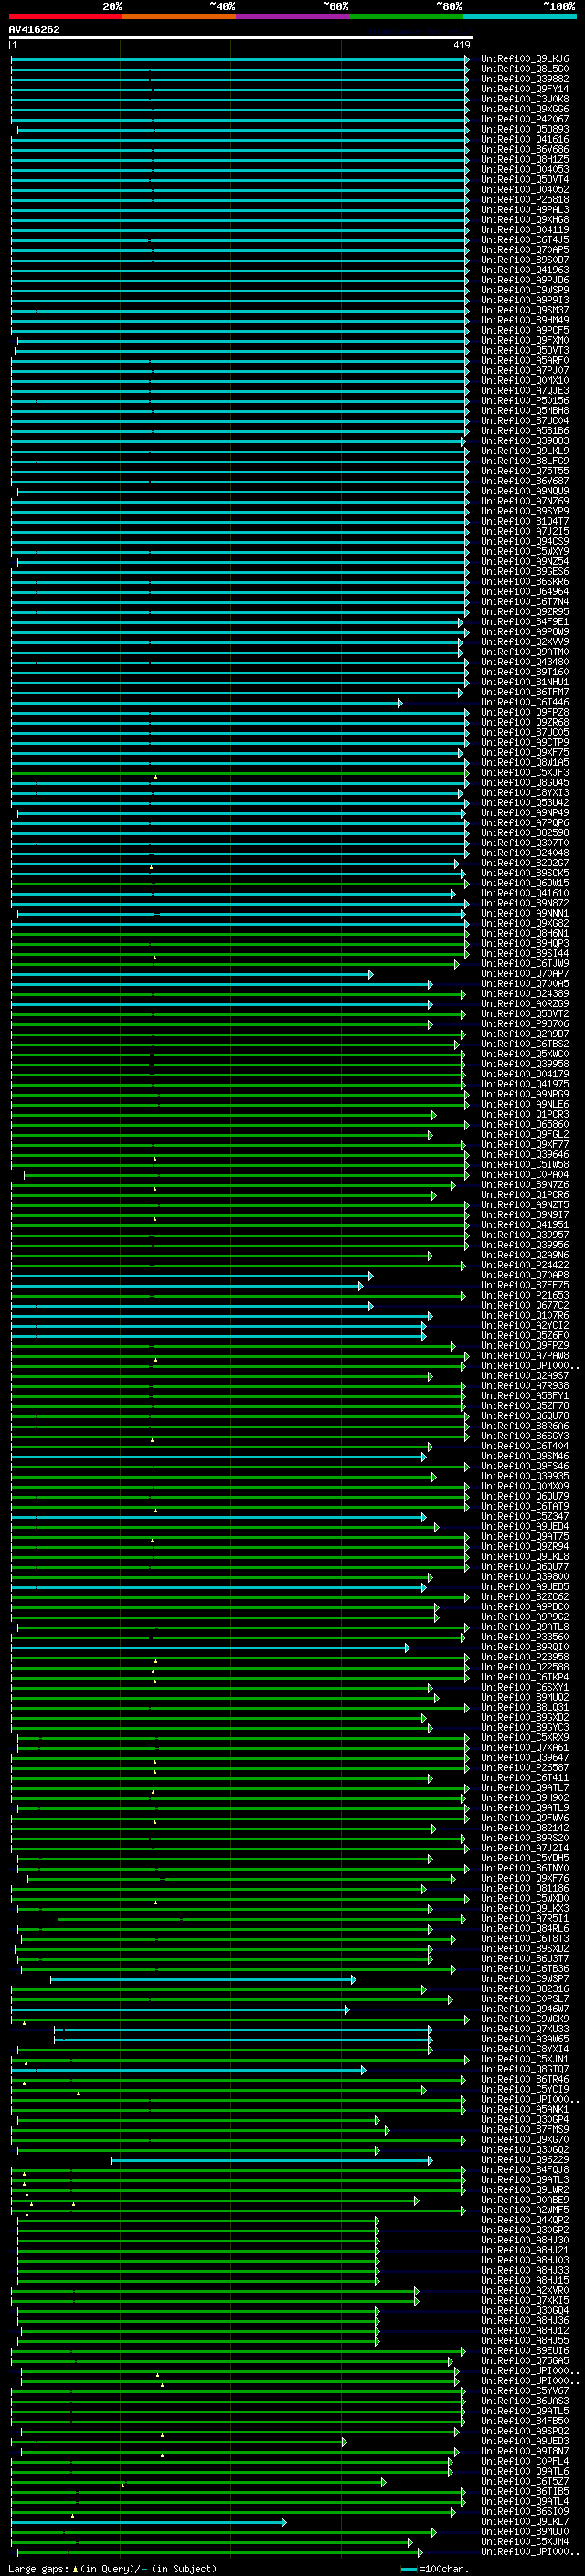Select UniRef100_Q41975 entry

(525, 1084)
